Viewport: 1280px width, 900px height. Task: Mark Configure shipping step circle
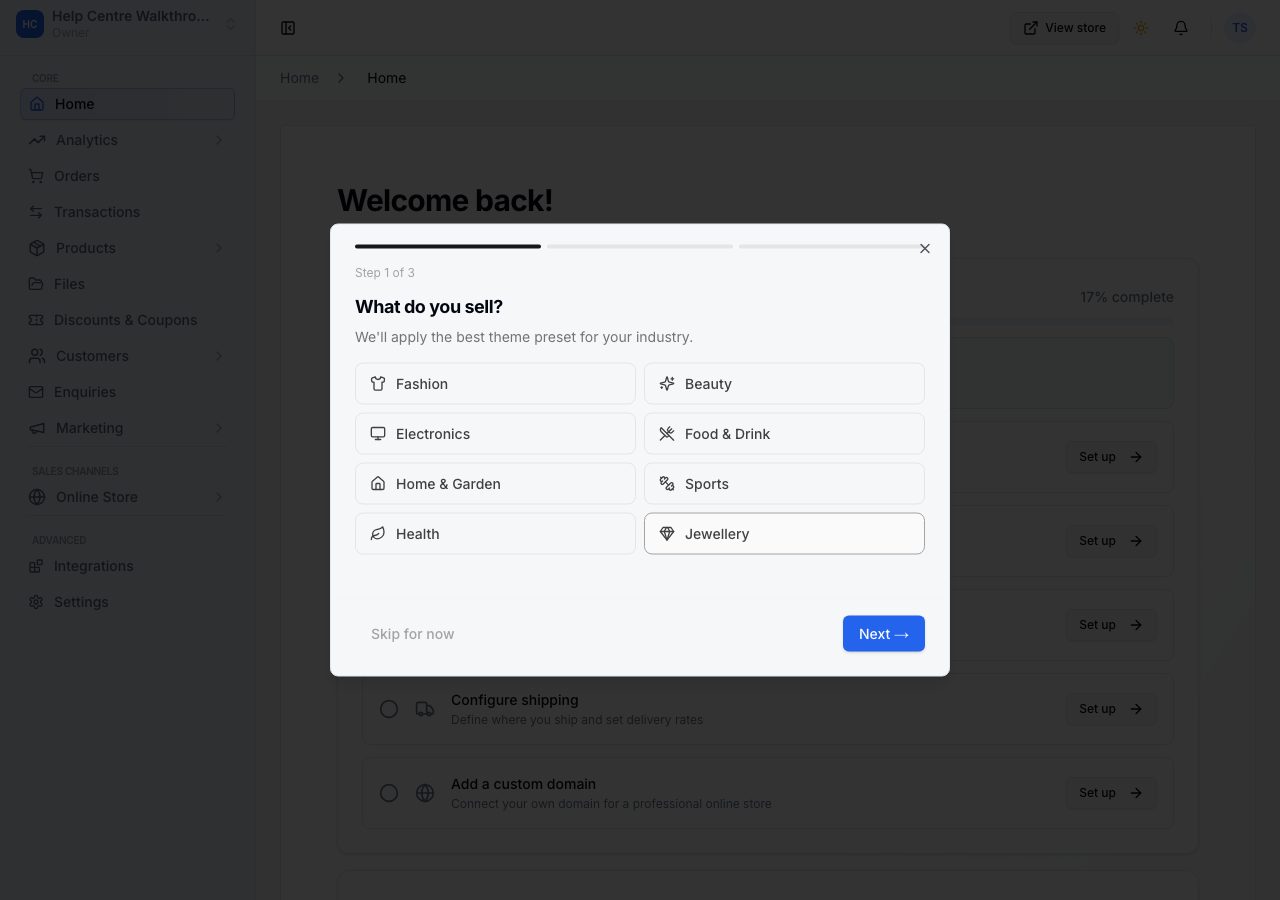389,709
